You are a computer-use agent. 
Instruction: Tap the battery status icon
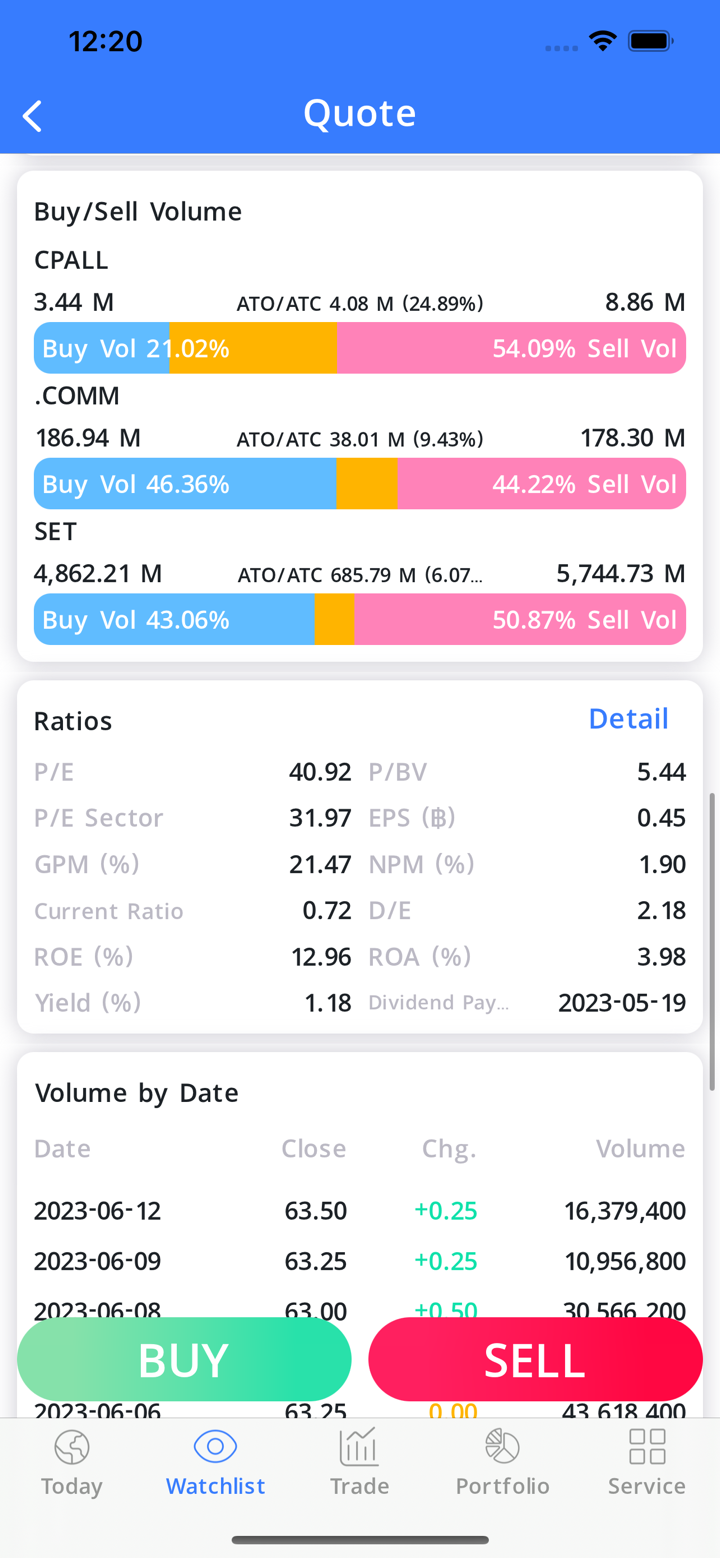pos(650,42)
